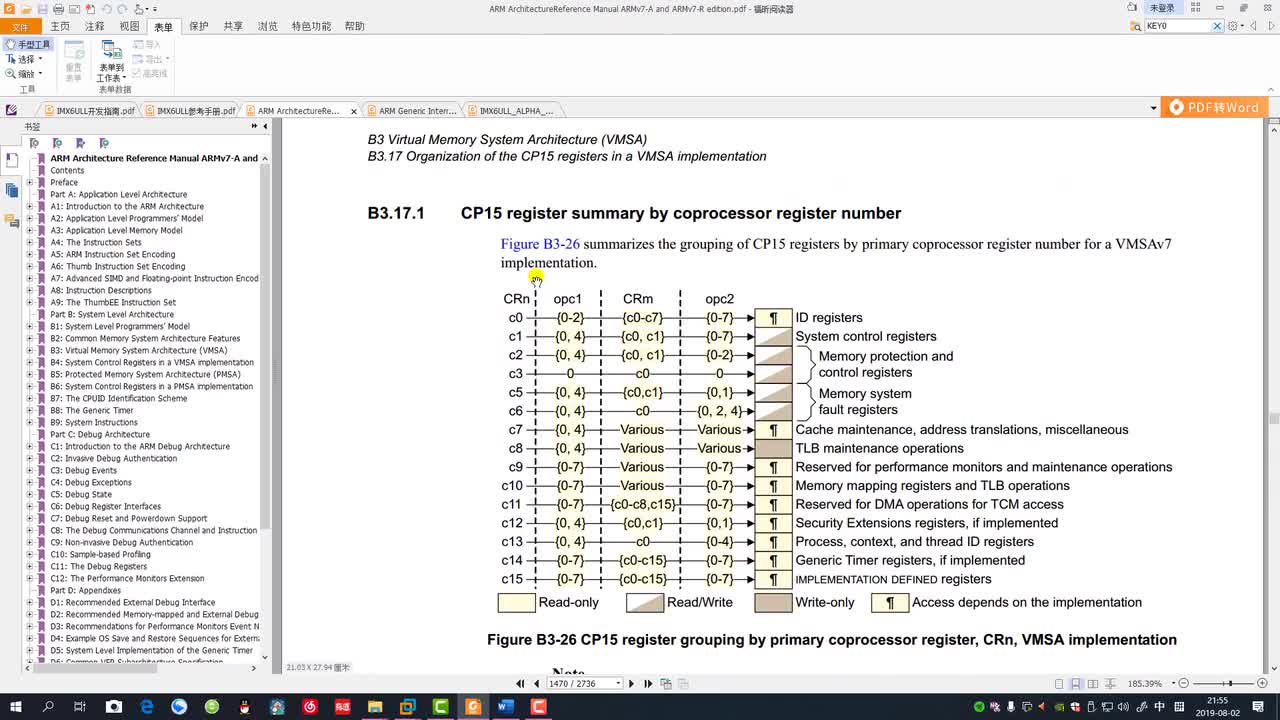Open the page number dropdown 1470 / 2736
Screen dimensions: 1280x720
(x=618, y=684)
